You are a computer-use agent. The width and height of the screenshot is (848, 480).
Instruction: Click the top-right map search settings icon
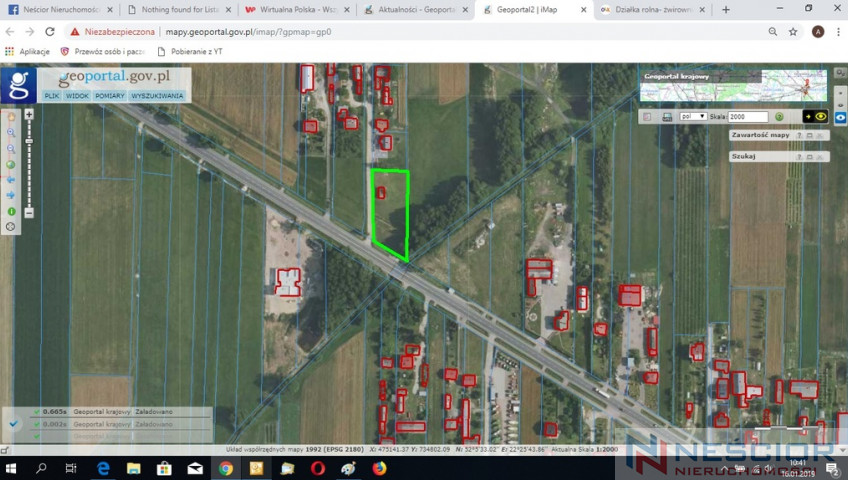(840, 72)
